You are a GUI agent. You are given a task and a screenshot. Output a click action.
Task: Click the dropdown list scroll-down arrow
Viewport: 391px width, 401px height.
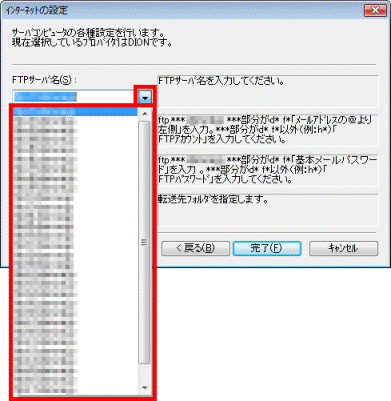pos(145,387)
